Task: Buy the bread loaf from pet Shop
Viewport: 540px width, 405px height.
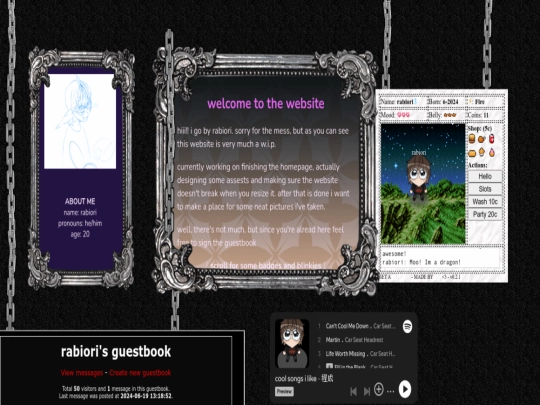Action: (472, 153)
